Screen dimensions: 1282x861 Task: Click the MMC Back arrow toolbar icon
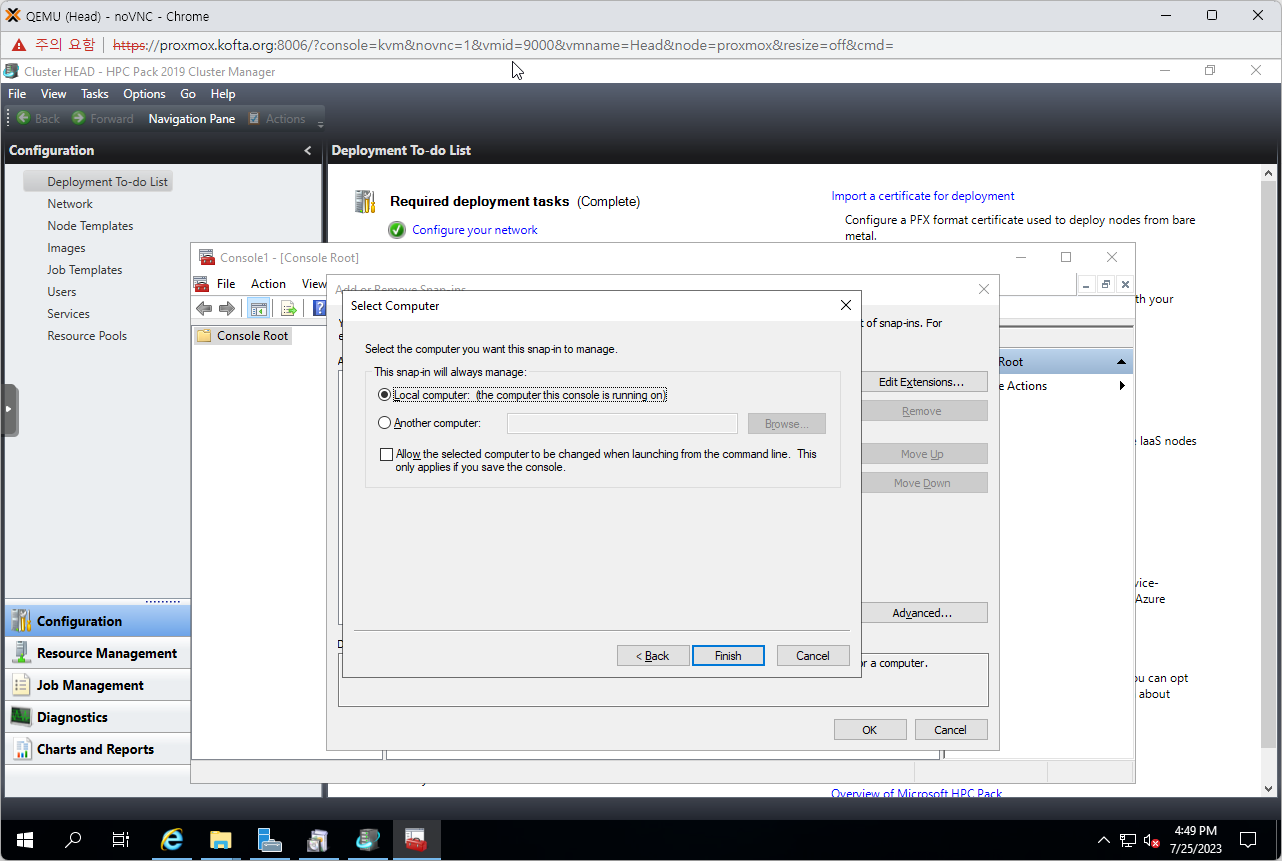click(x=204, y=308)
